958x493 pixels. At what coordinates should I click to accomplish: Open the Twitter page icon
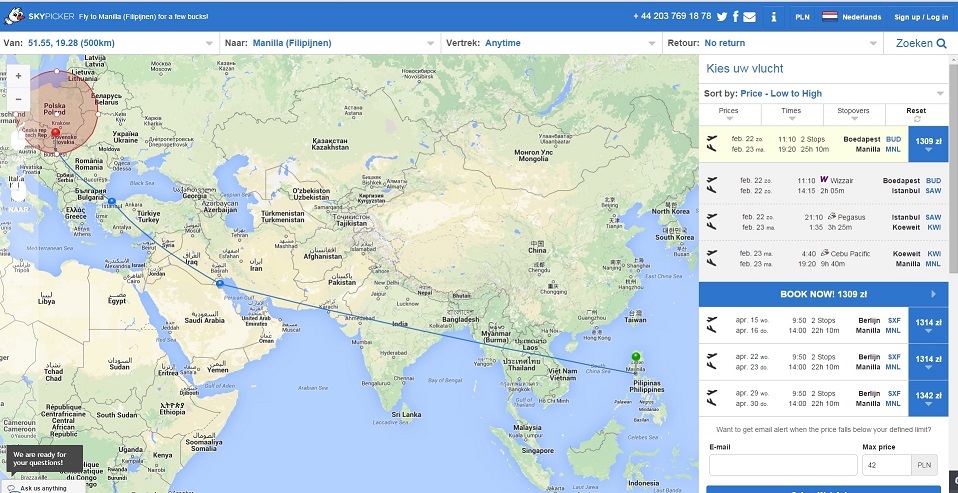pos(722,16)
